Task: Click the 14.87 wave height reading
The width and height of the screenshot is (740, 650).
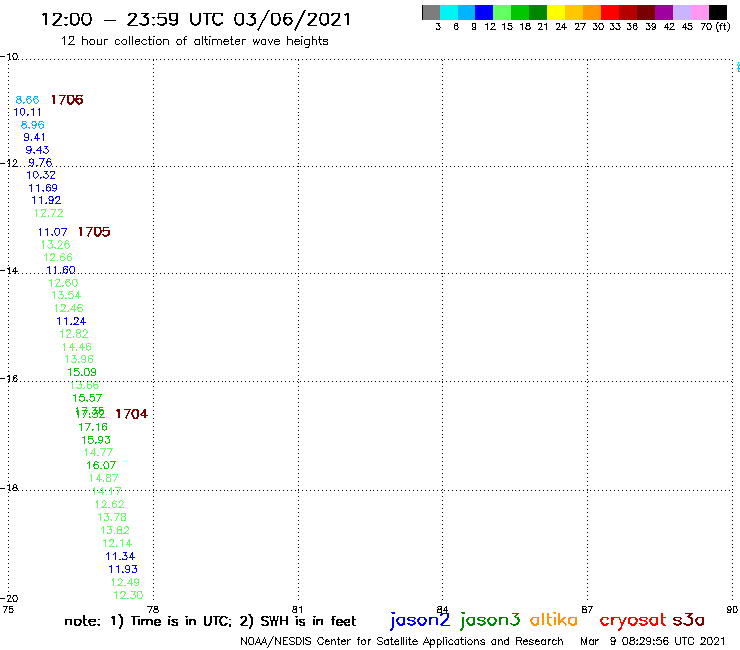Action: (x=103, y=478)
